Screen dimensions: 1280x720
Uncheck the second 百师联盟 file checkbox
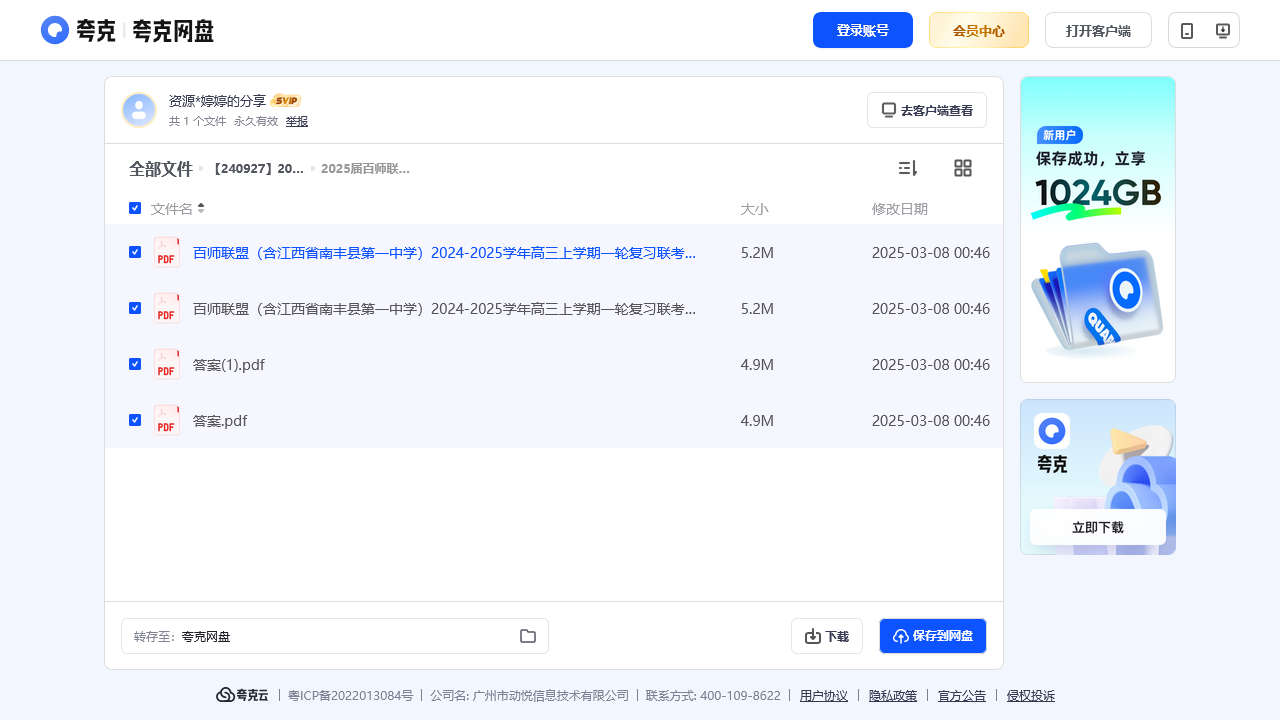[135, 308]
